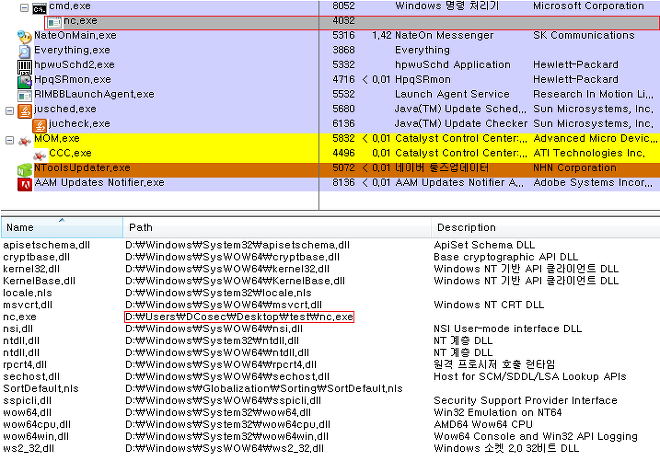Select ws2_32.dll in the DLL list
This screenshot has height=461, width=660.
pyautogui.click(x=29, y=448)
